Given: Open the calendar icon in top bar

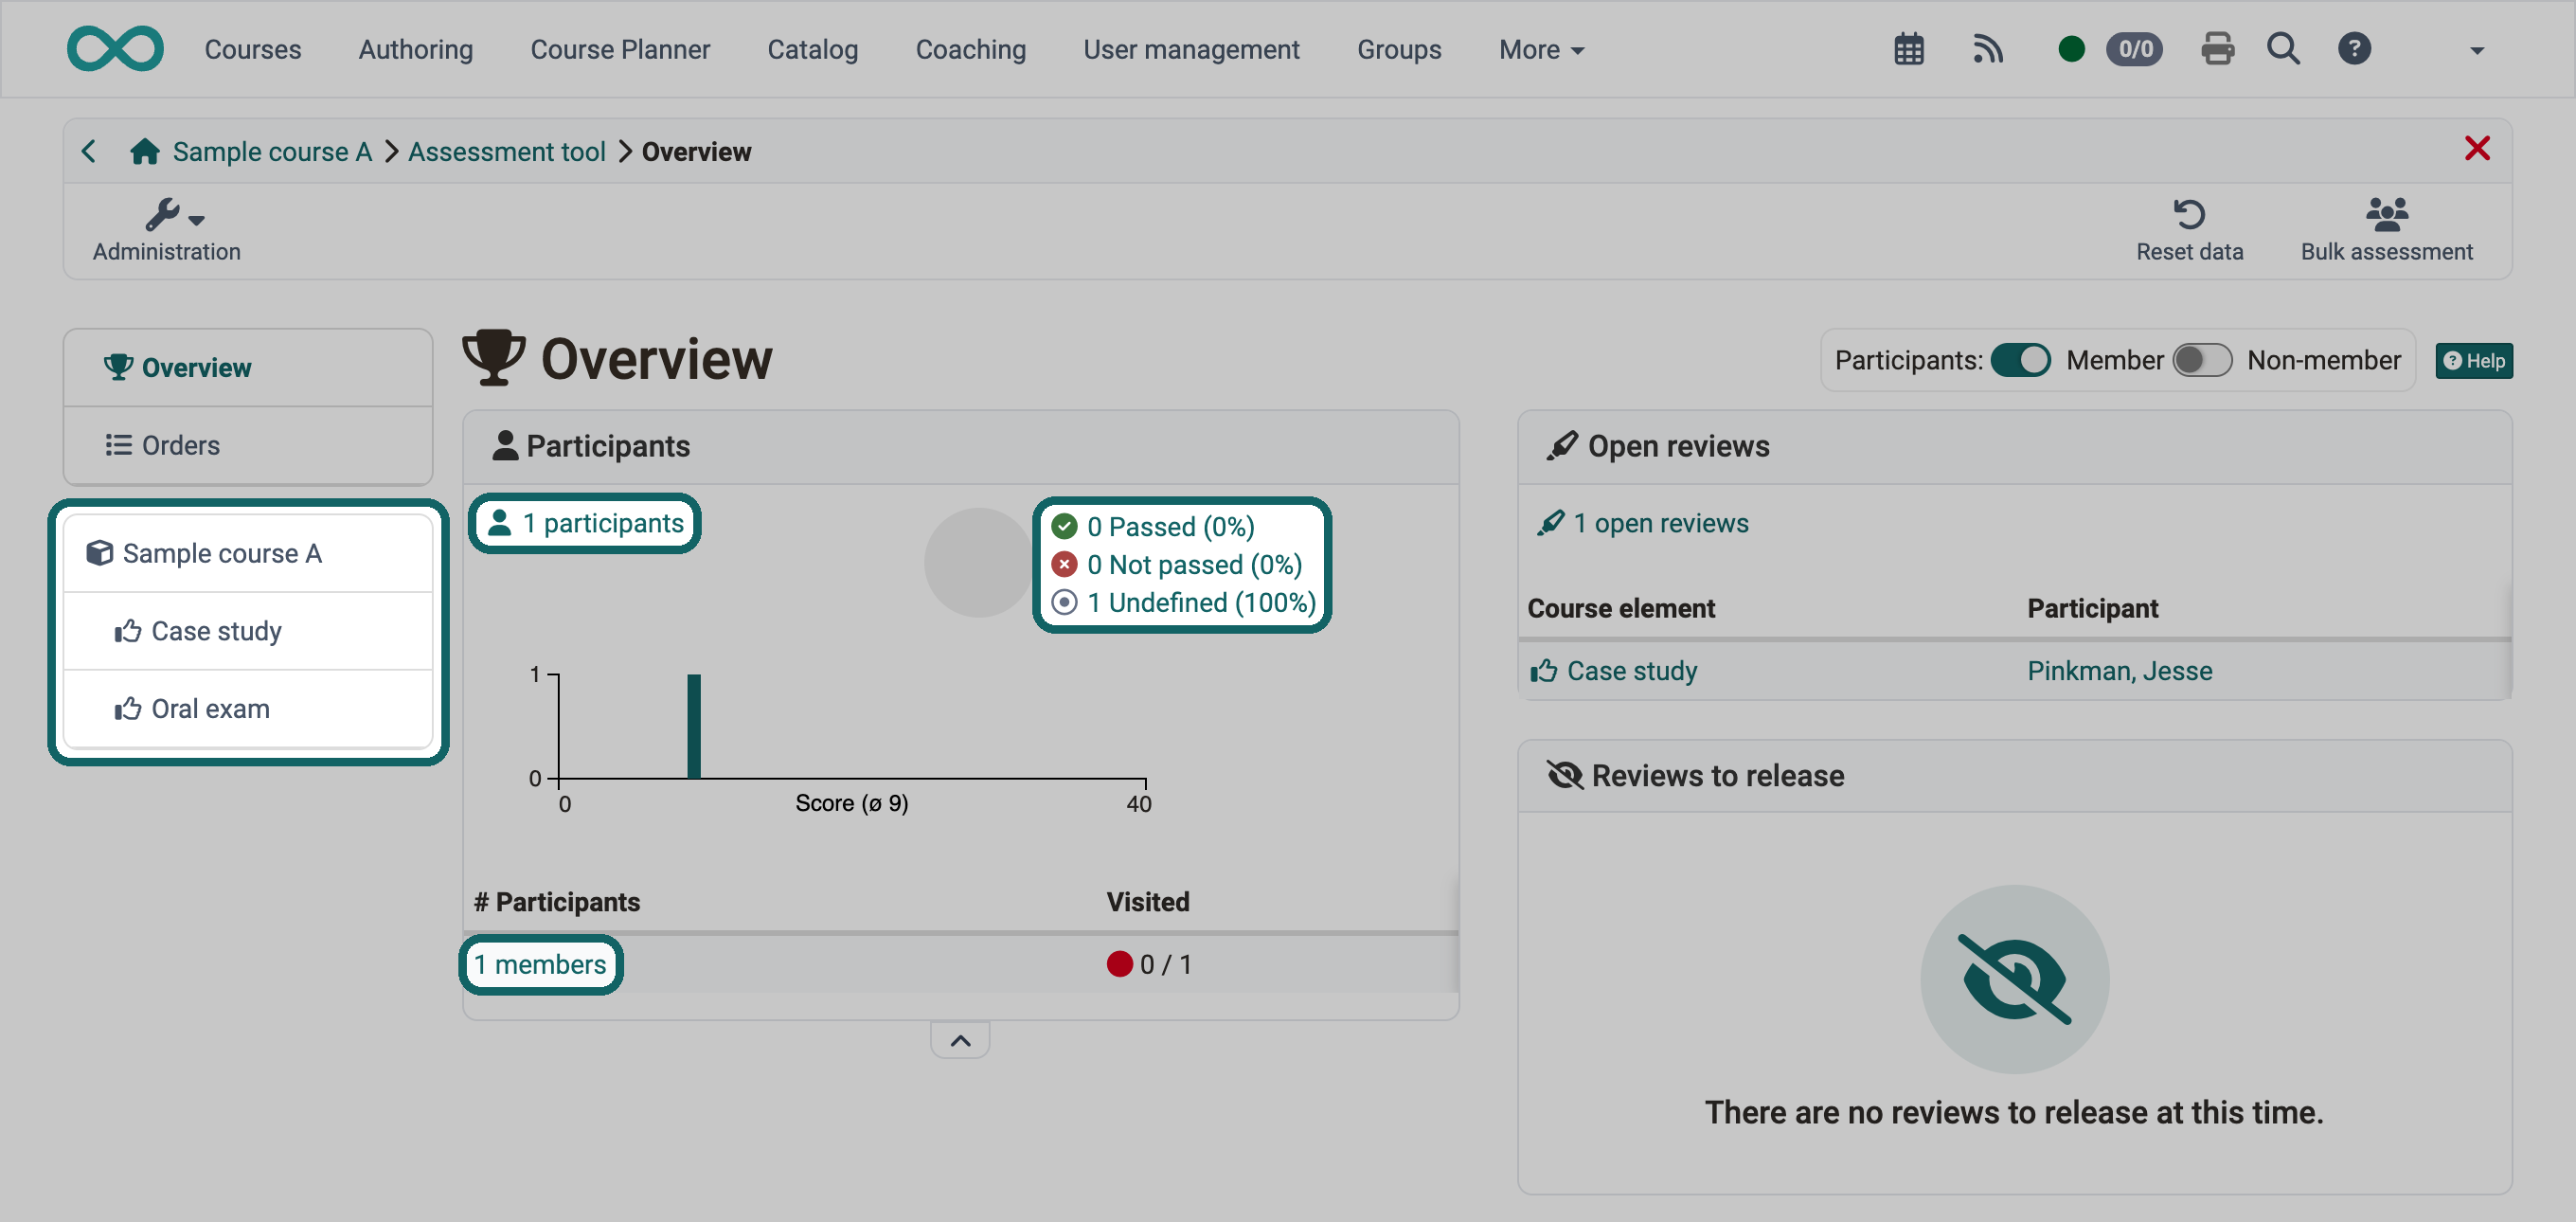Looking at the screenshot, I should click(1908, 49).
